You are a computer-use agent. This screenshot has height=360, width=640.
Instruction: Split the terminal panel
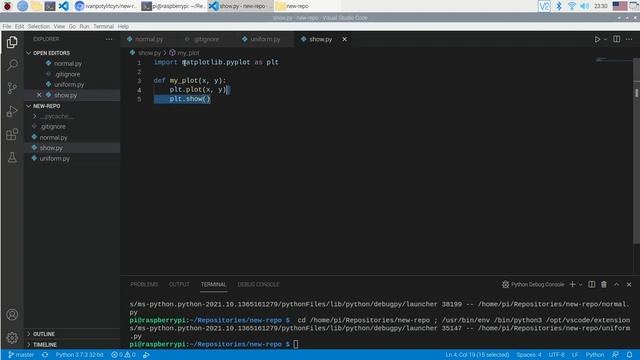pyautogui.click(x=591, y=284)
